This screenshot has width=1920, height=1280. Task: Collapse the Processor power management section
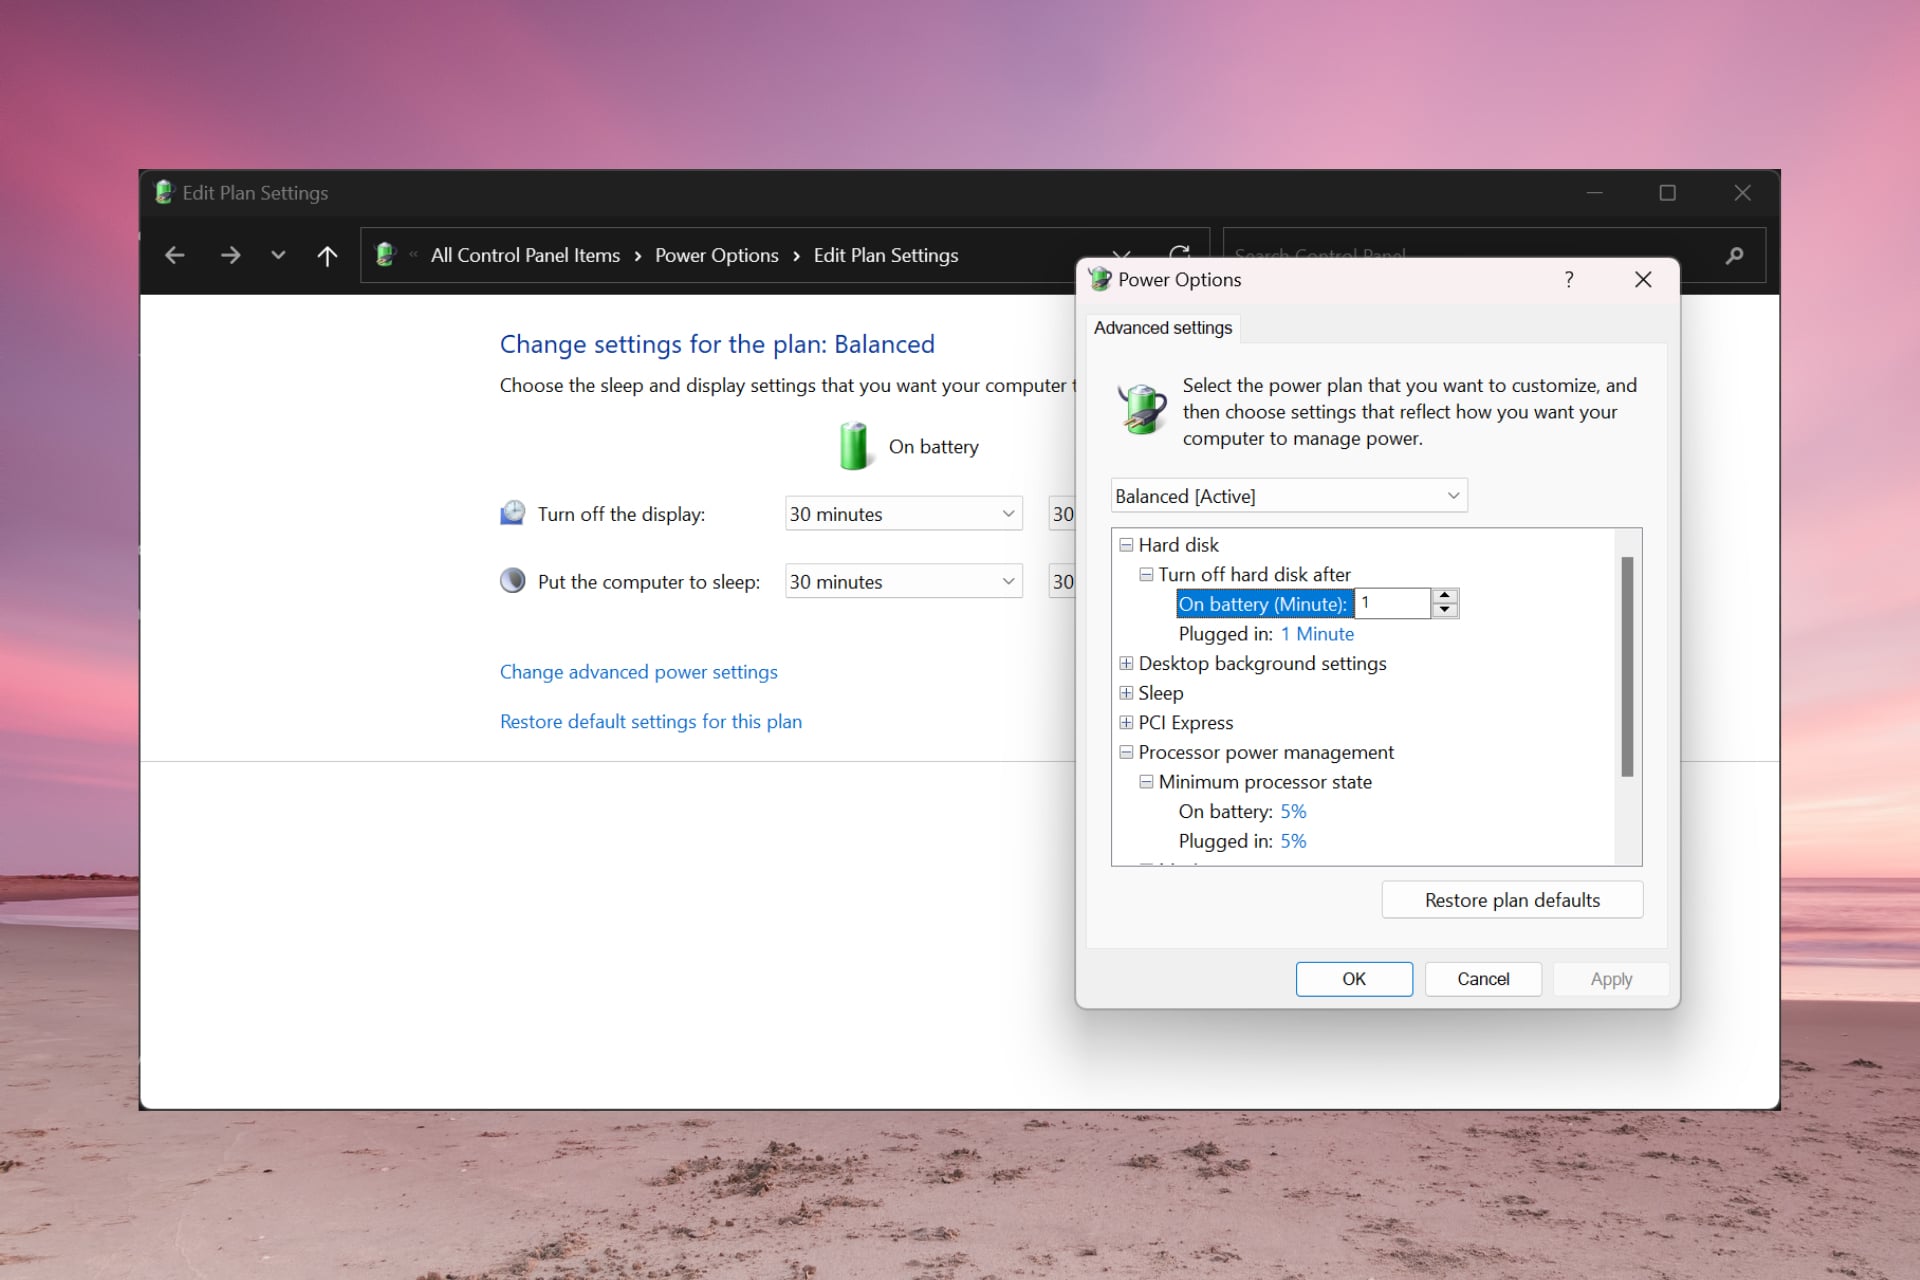[1126, 752]
